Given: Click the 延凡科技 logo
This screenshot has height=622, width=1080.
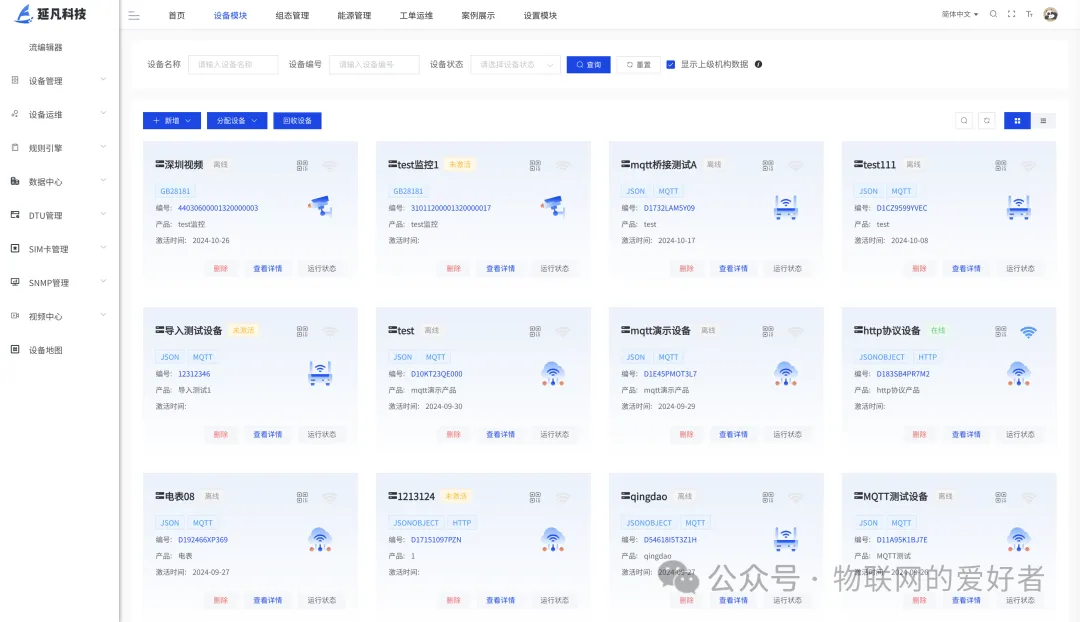Looking at the screenshot, I should [x=51, y=14].
